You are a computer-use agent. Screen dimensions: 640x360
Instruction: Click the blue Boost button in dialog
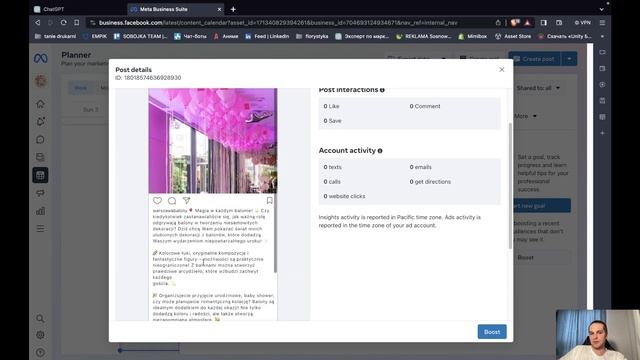point(492,332)
